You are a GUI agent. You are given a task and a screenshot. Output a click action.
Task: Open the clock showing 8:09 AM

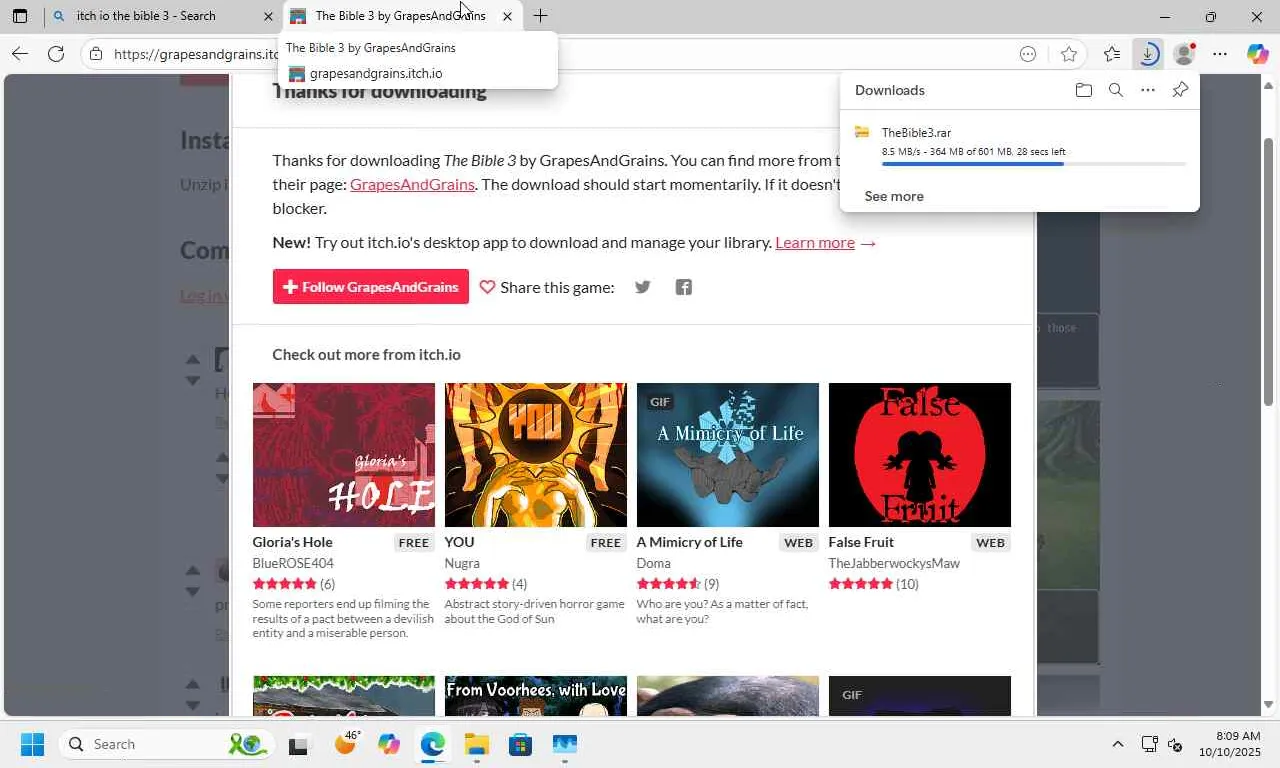[1230, 744]
